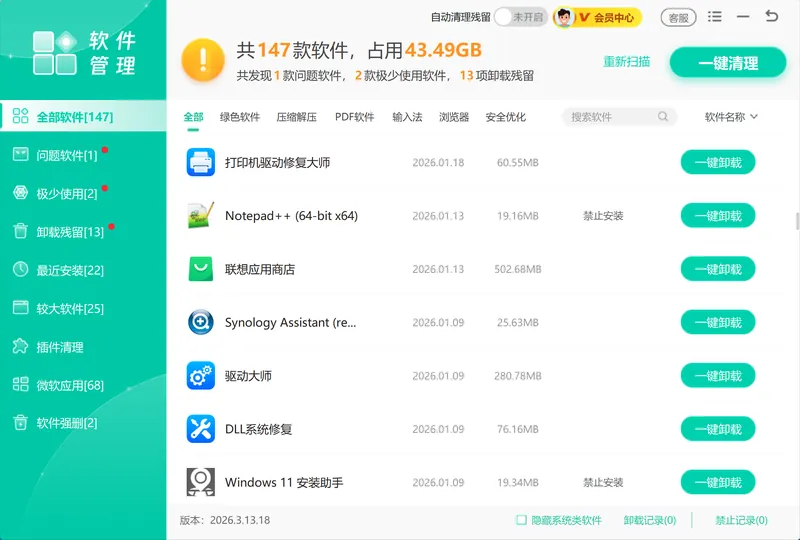The height and width of the screenshot is (540, 800).
Task: Uninstall 联想应用商店 with 一键卸载
Action: (x=718, y=269)
